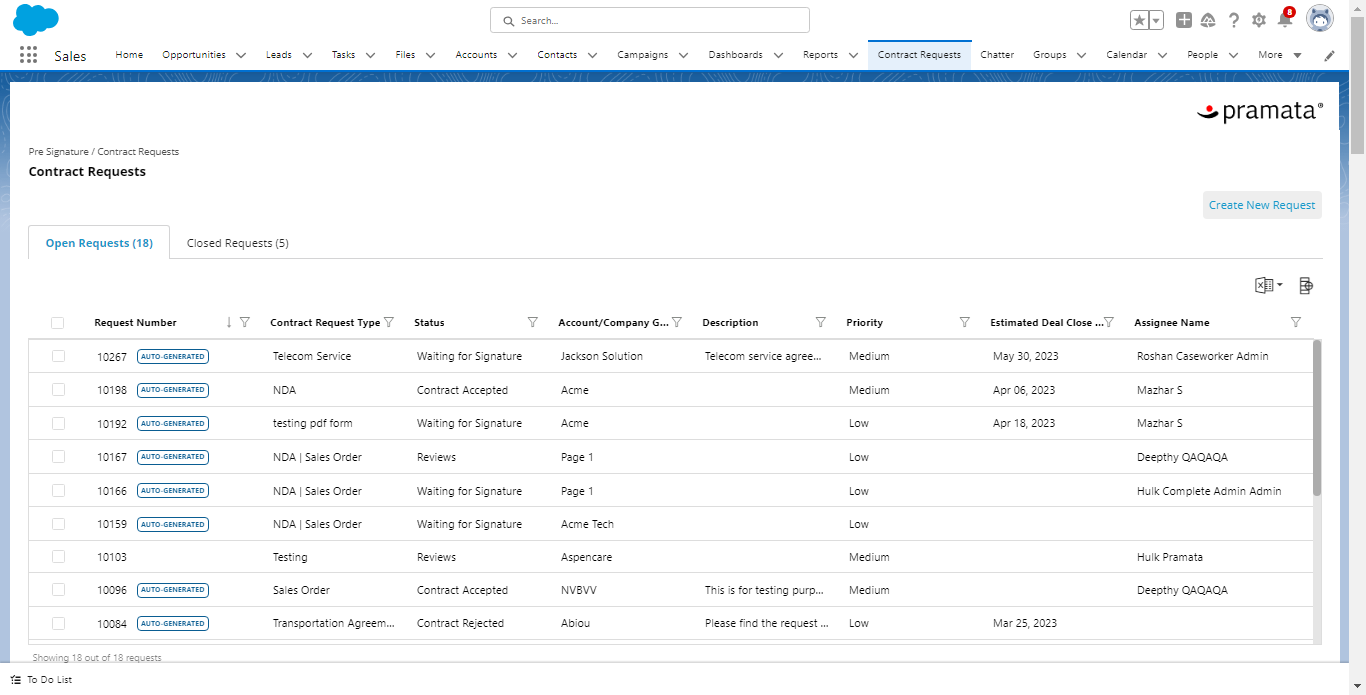Open user profile avatar menu

point(1320,19)
